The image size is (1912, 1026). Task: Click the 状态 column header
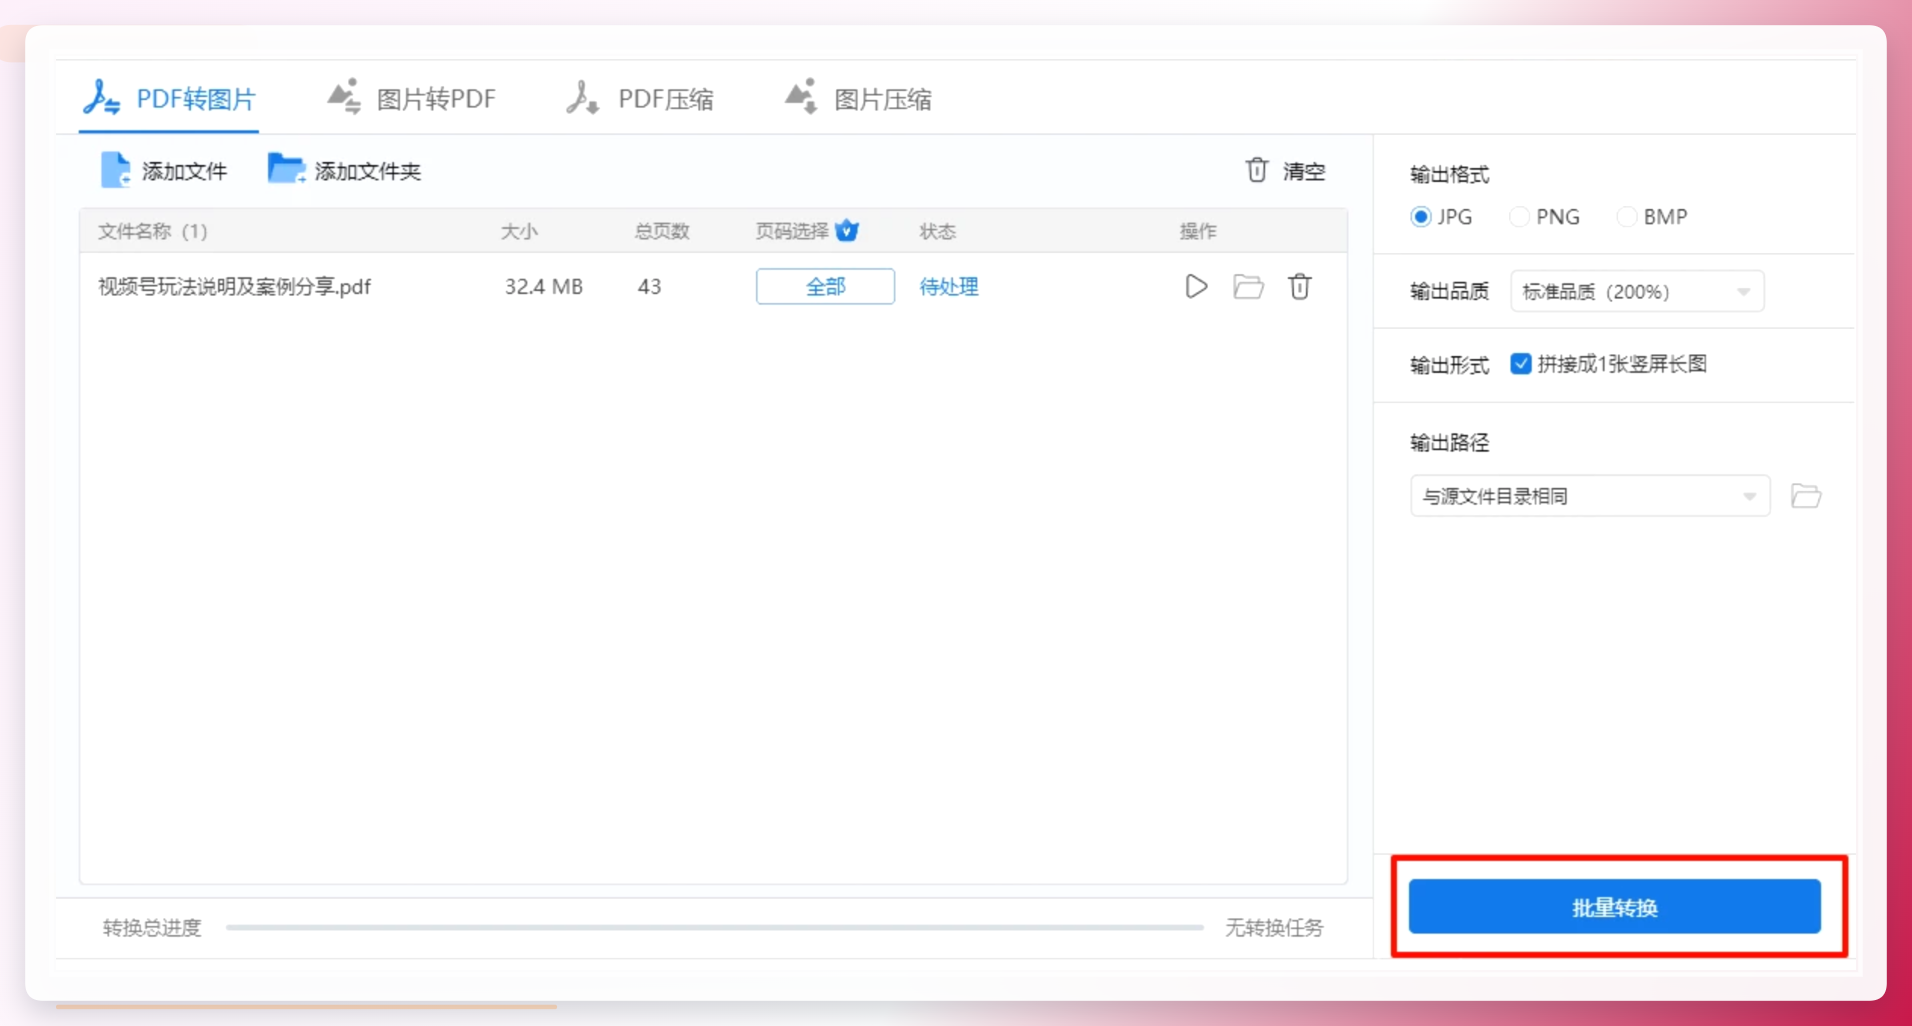pos(937,231)
